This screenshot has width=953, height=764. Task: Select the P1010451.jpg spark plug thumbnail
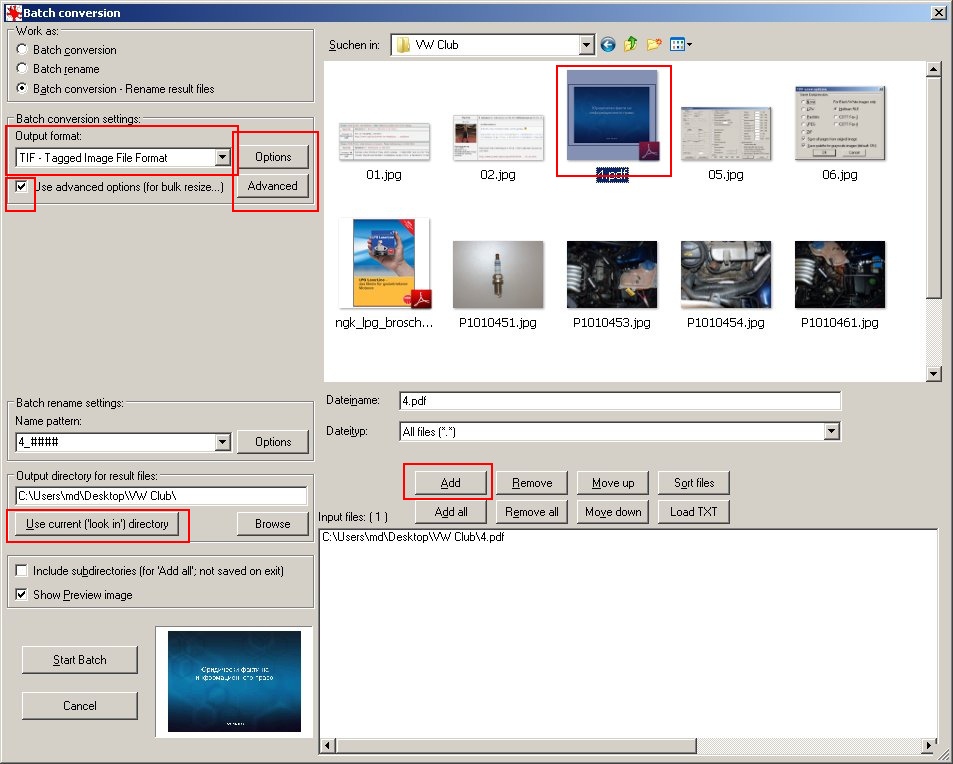pos(498,274)
